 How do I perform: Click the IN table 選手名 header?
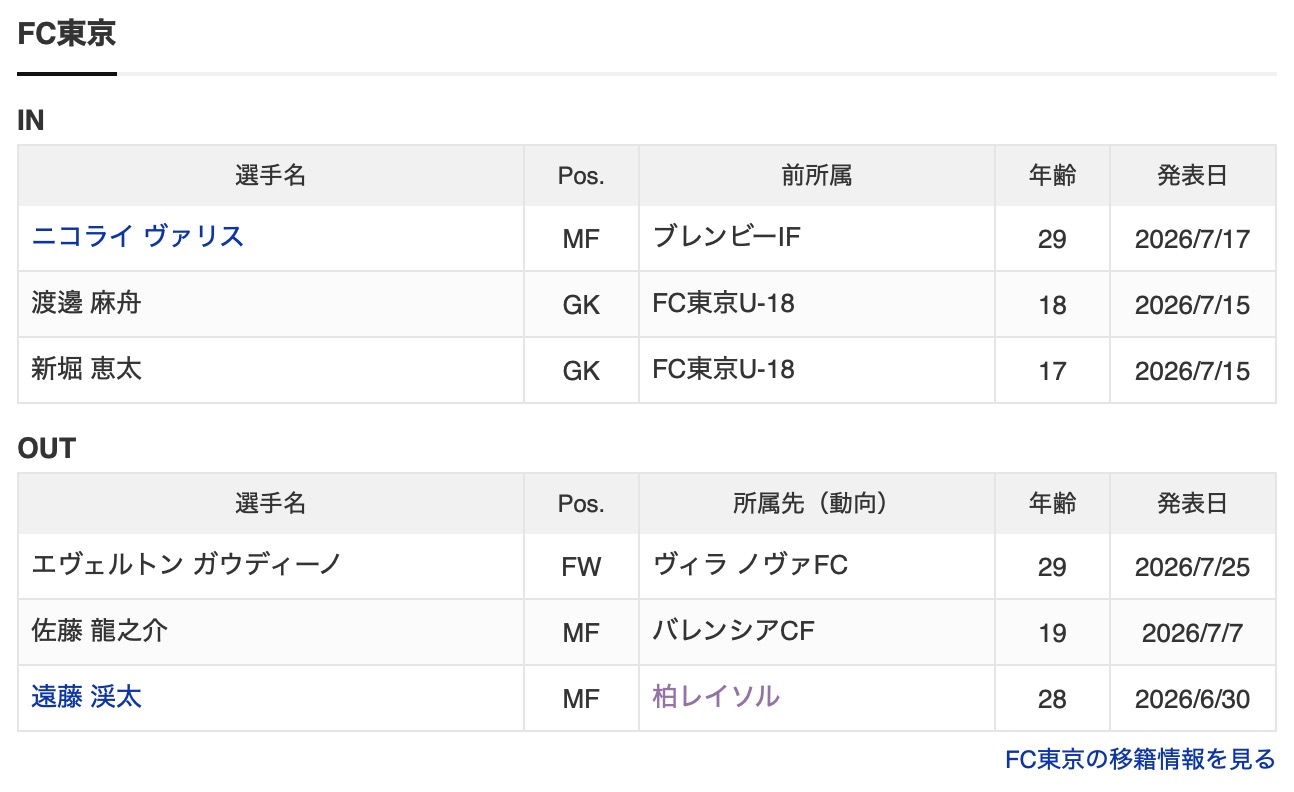tap(271, 176)
